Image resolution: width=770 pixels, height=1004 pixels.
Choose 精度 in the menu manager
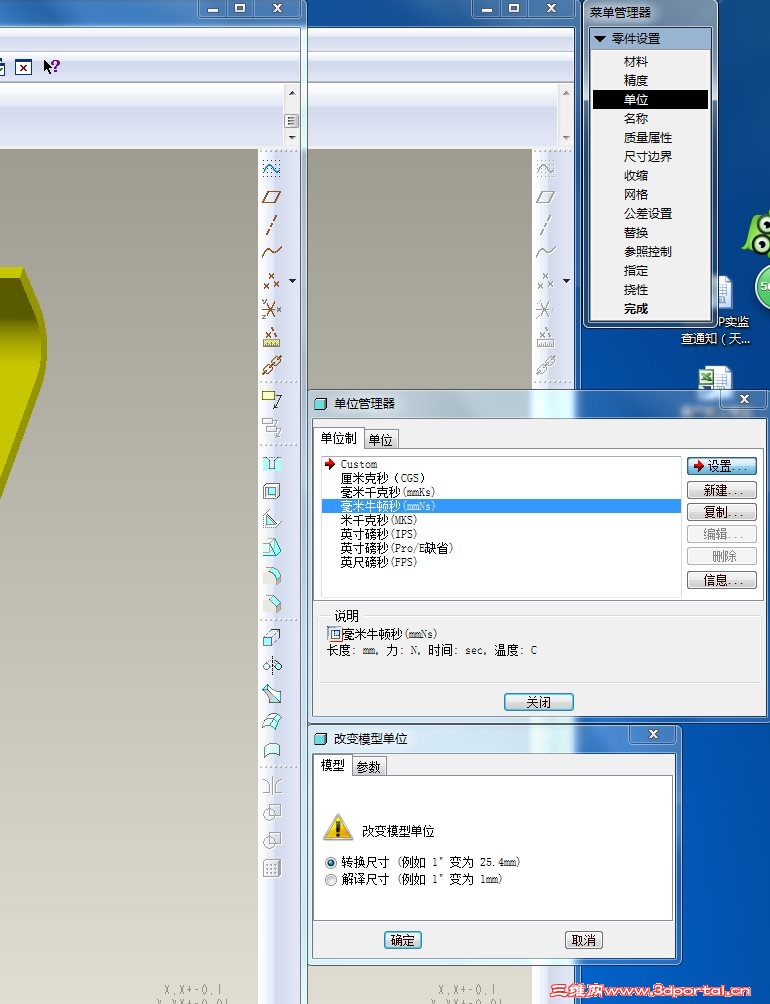coord(636,81)
